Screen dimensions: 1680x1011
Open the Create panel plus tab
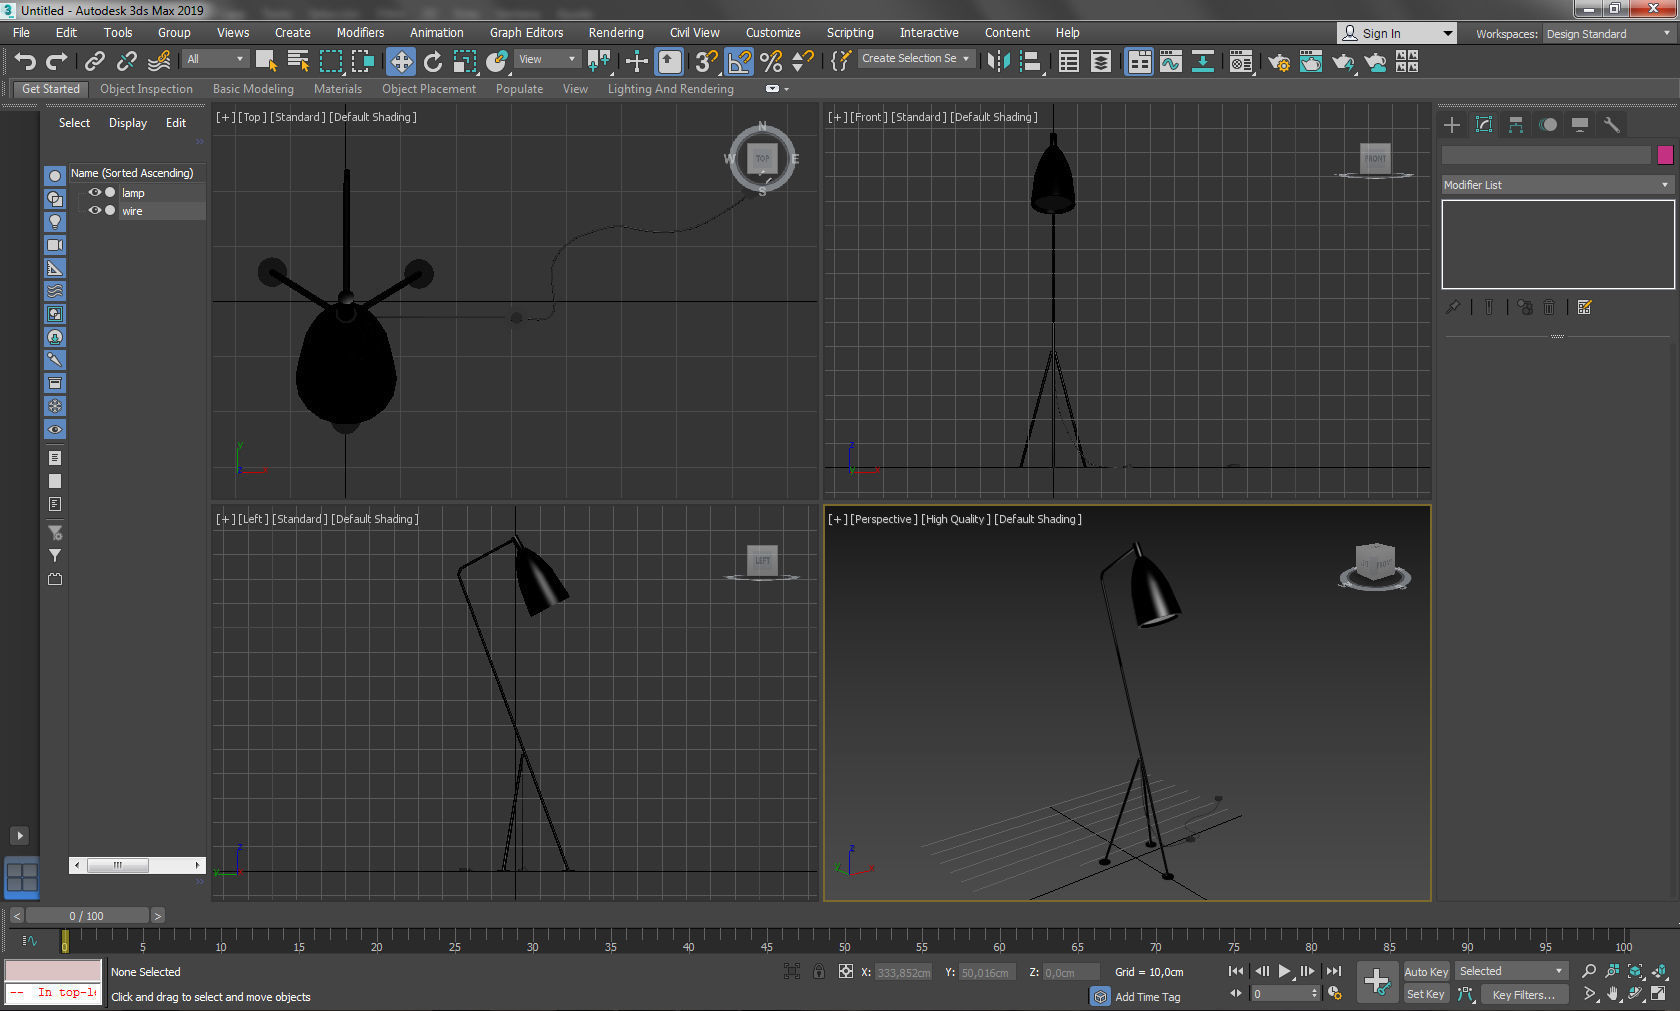coord(1452,125)
